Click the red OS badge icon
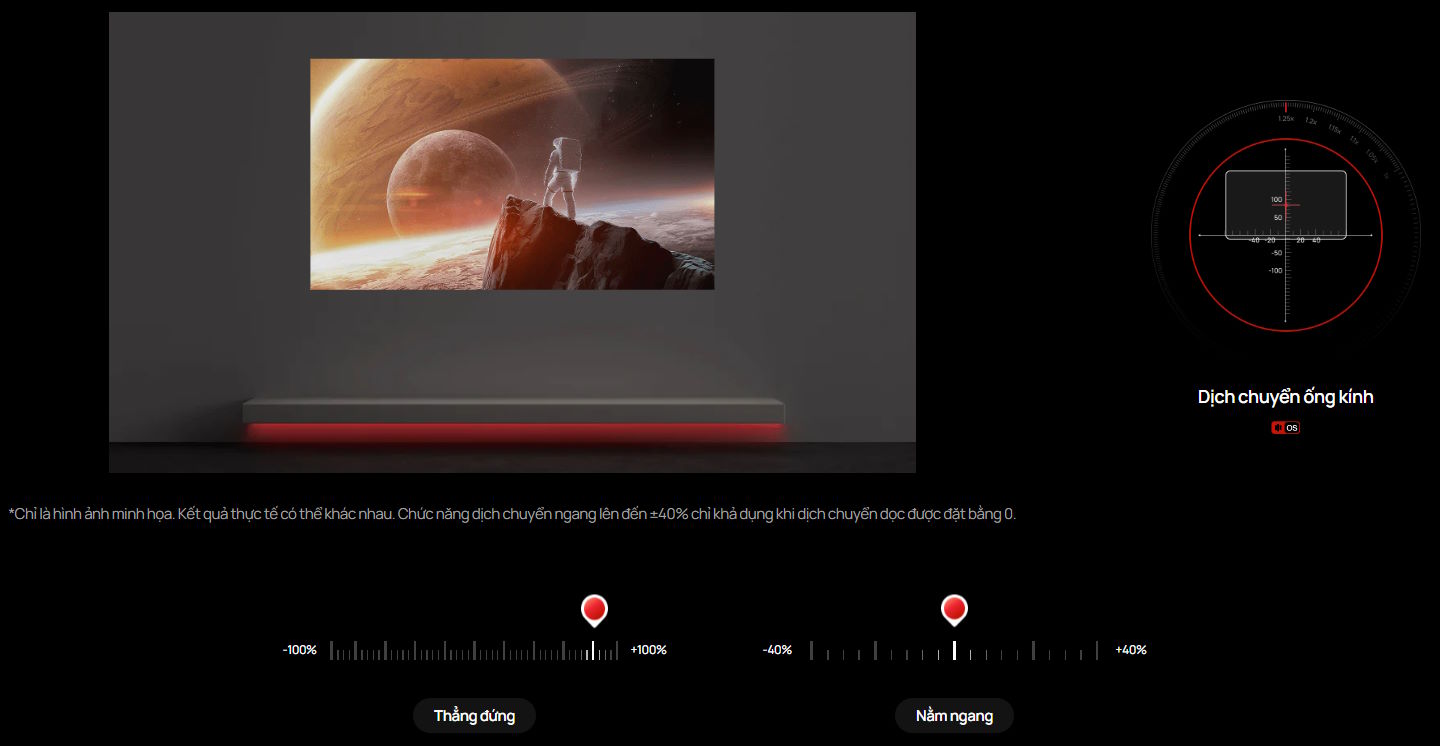Viewport: 1440px width, 746px height. (1285, 428)
